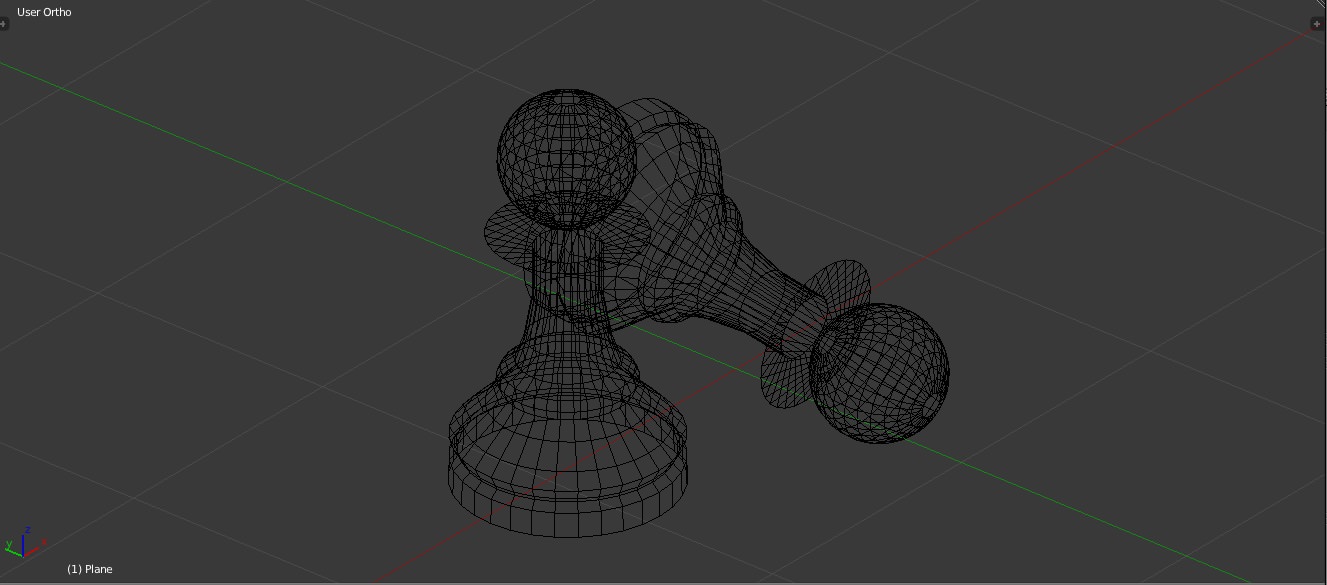
Task: Click the area split corner widget at top-right
Action: click(x=1319, y=6)
